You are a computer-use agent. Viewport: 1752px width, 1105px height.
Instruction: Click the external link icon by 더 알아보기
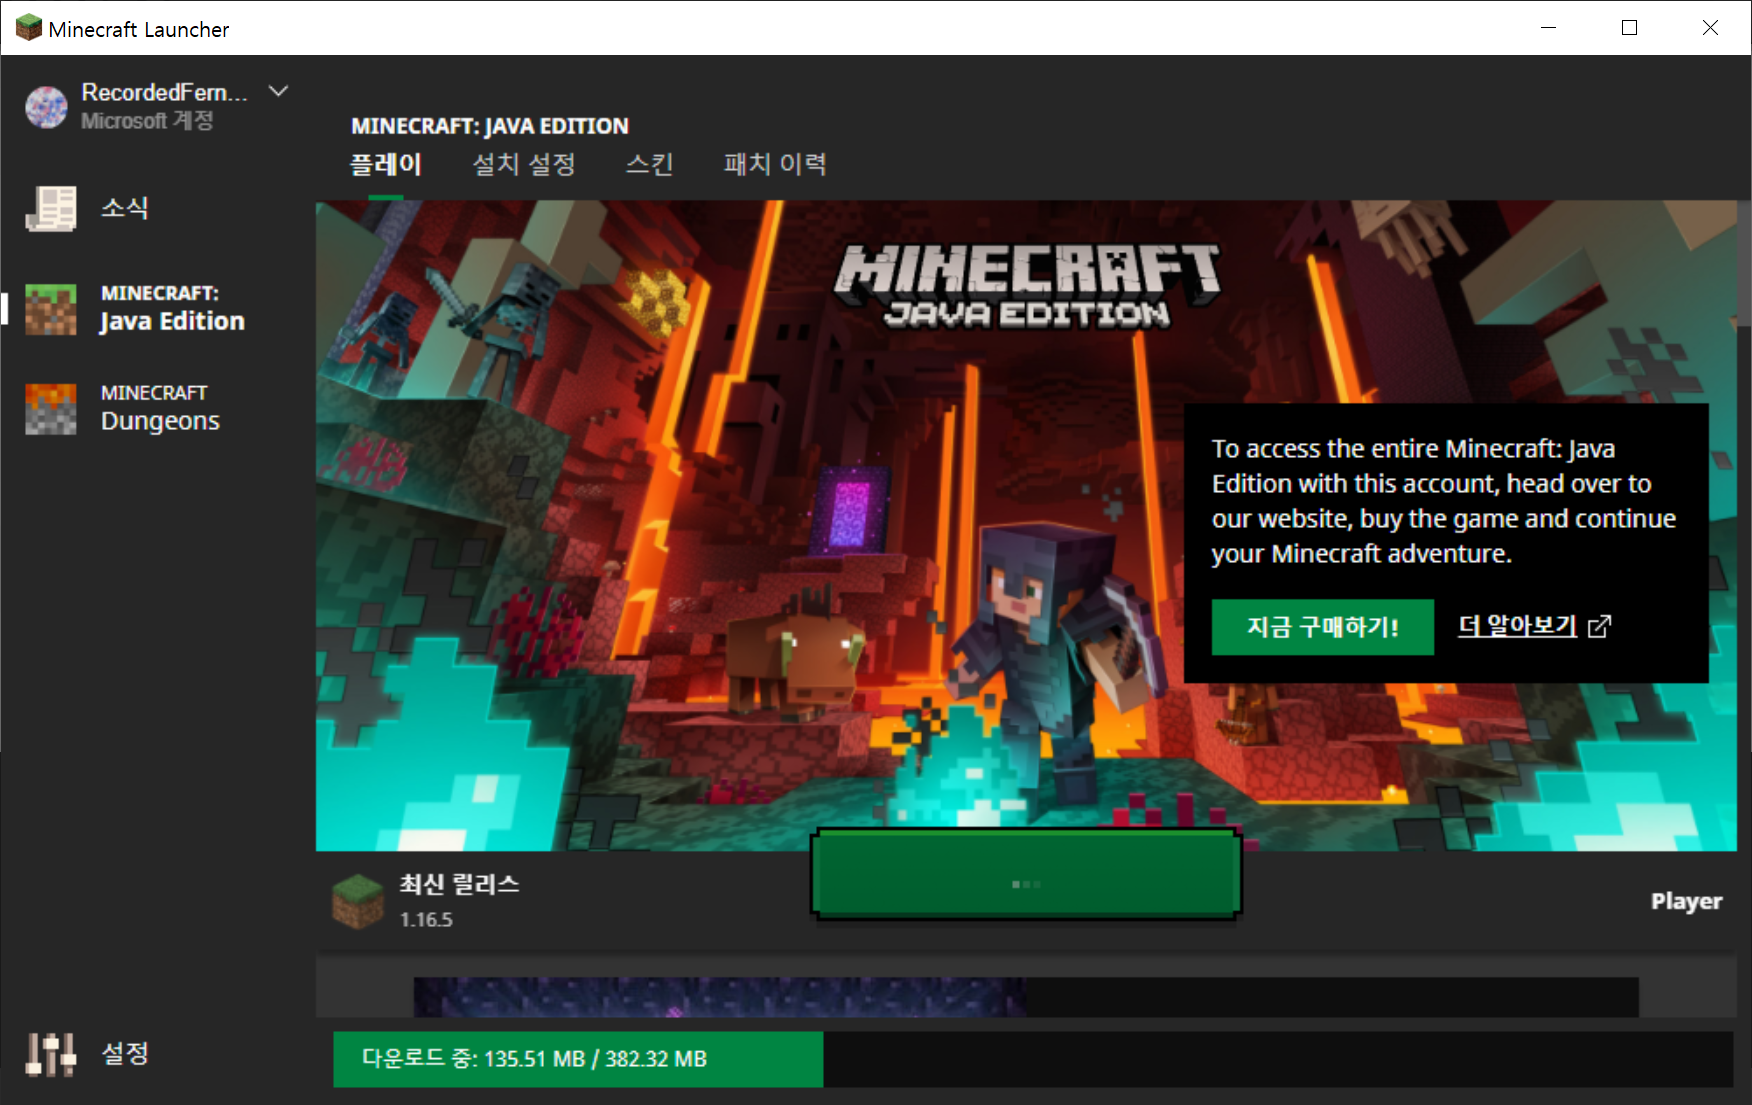(x=1600, y=626)
